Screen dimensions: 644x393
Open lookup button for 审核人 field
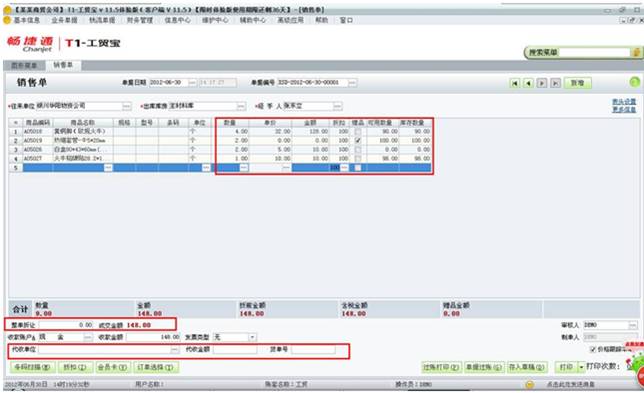pyautogui.click(x=633, y=325)
